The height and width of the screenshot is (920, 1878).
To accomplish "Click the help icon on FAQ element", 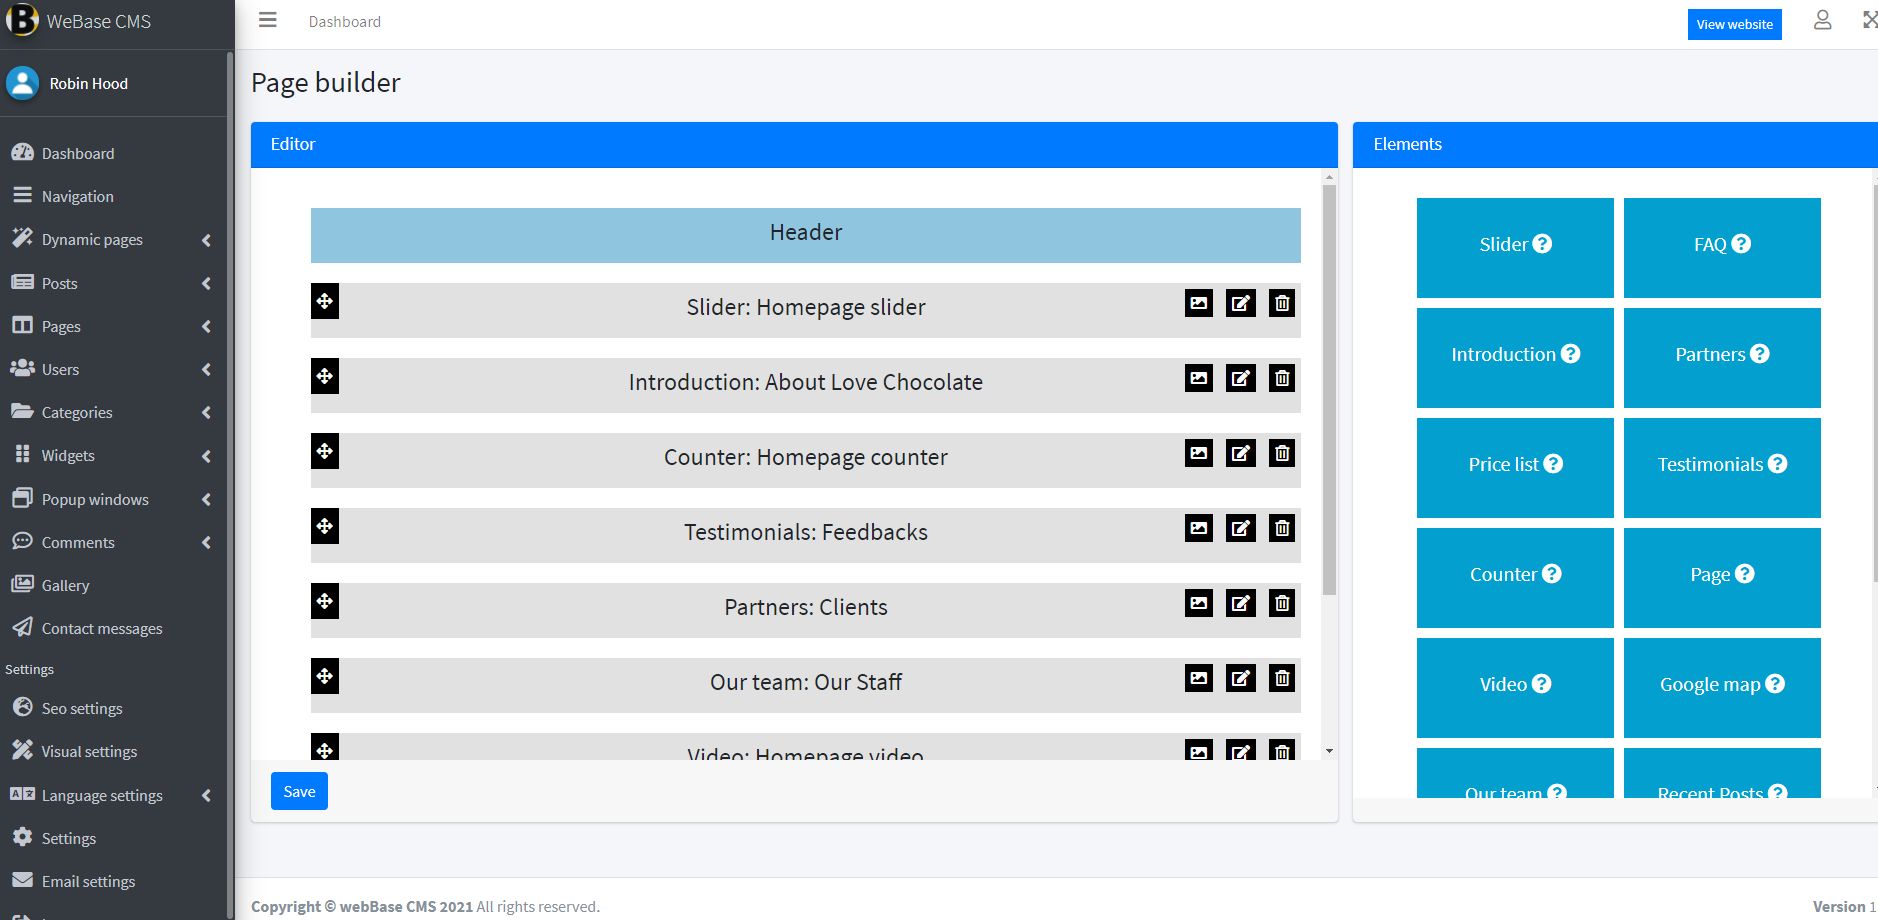I will tap(1741, 244).
